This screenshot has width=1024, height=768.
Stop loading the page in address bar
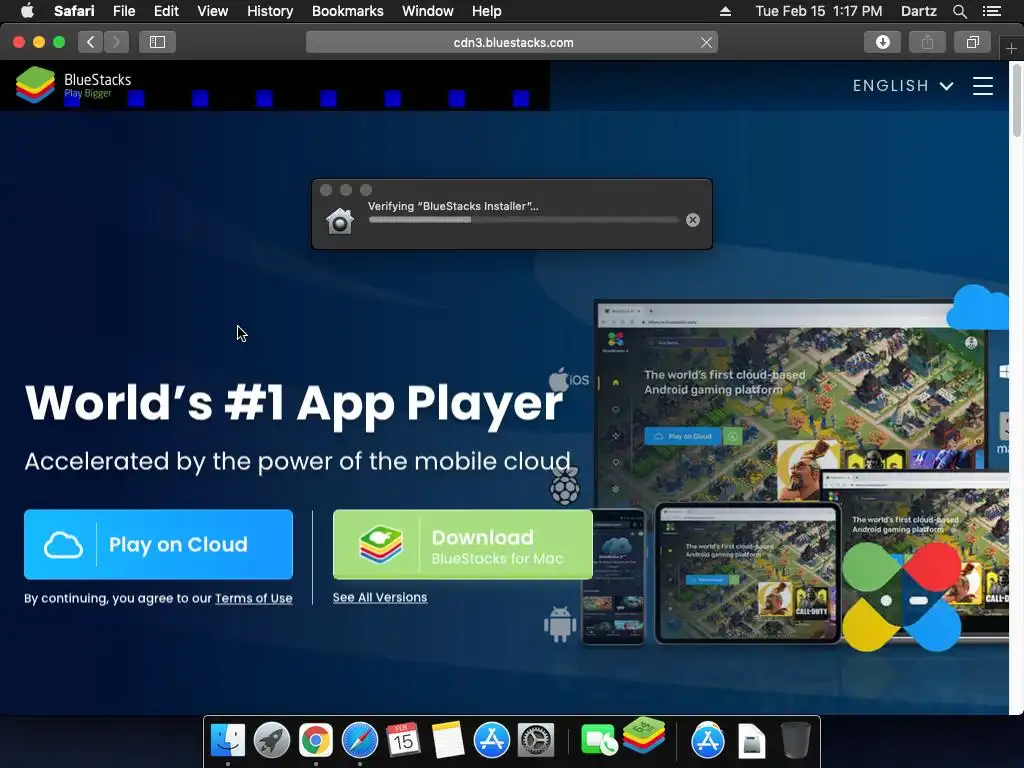click(706, 42)
